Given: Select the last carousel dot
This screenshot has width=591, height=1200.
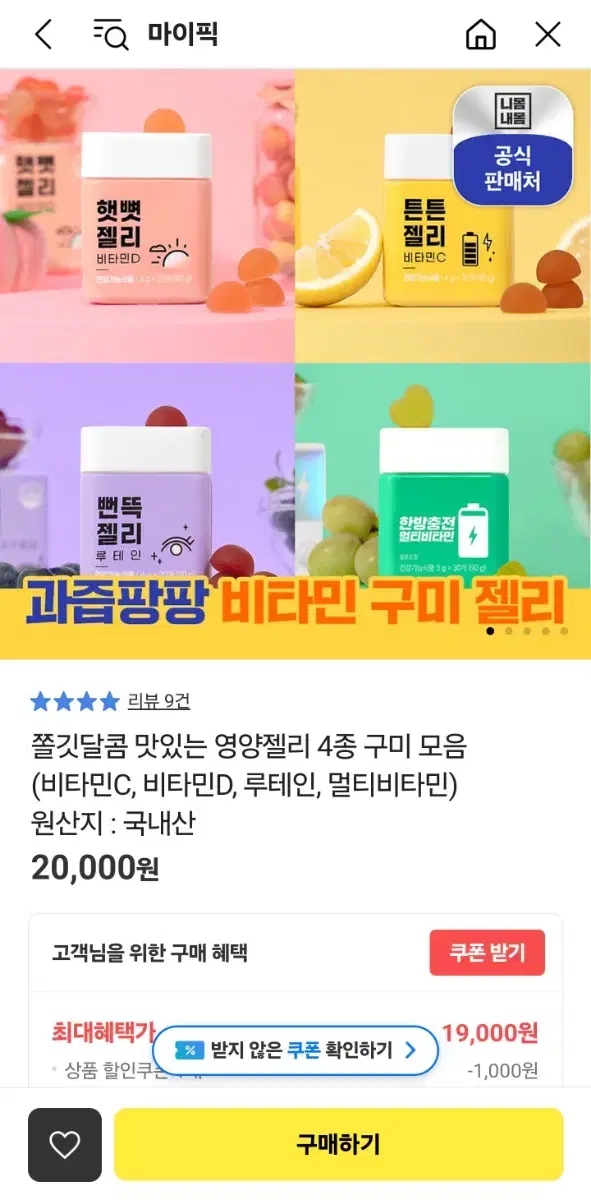Looking at the screenshot, I should click(564, 631).
